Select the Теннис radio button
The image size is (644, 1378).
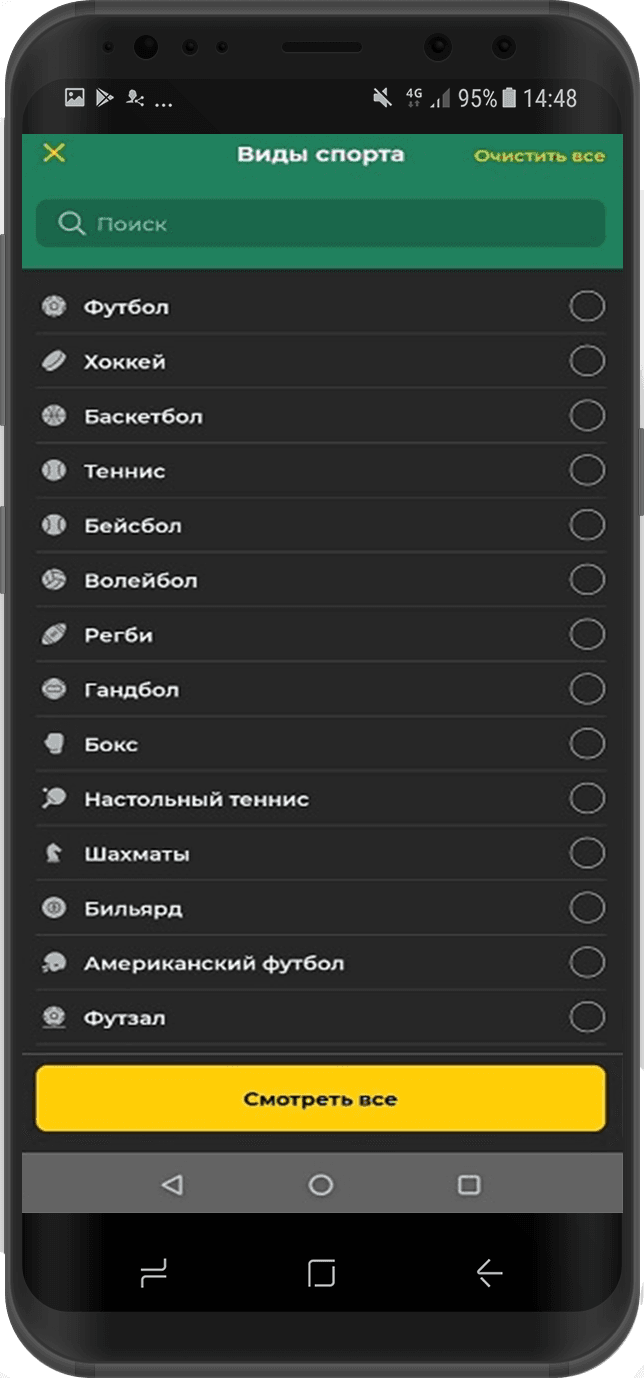point(587,470)
